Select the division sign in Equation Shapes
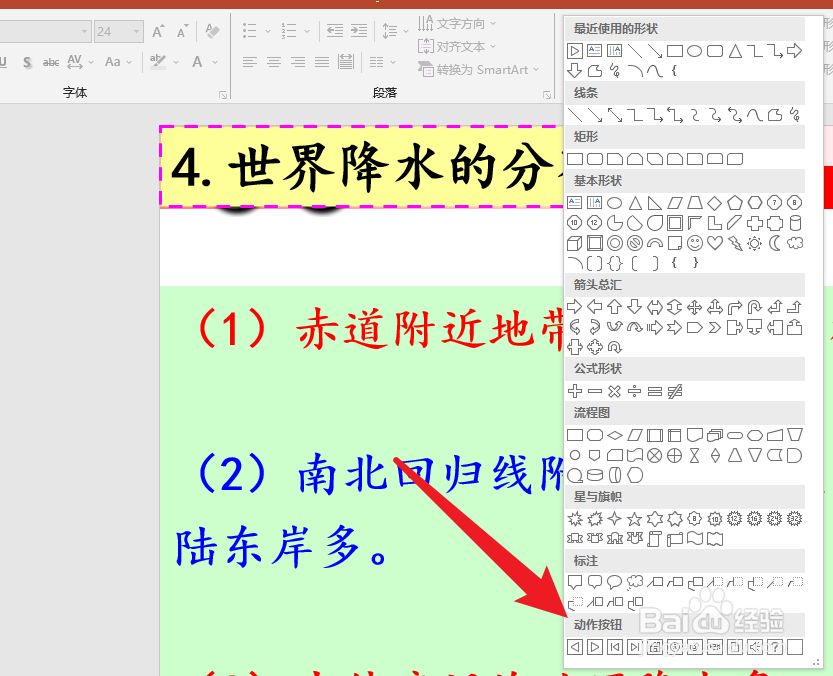Image resolution: width=833 pixels, height=676 pixels. point(634,392)
